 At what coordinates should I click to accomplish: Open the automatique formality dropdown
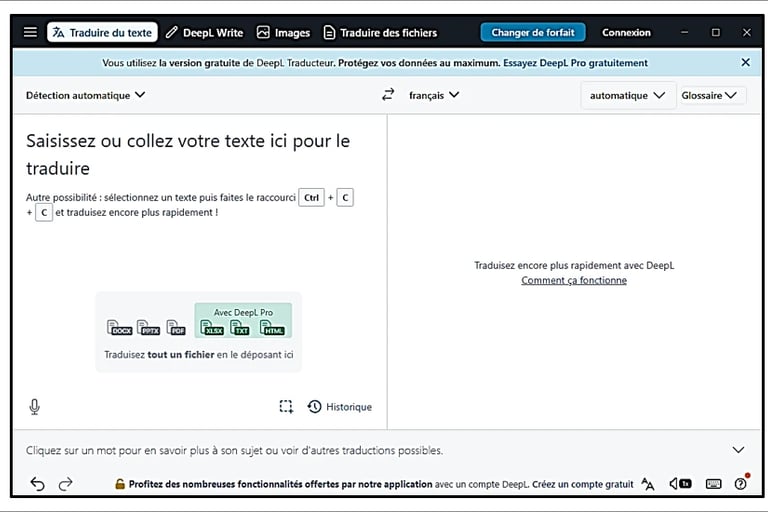627,95
